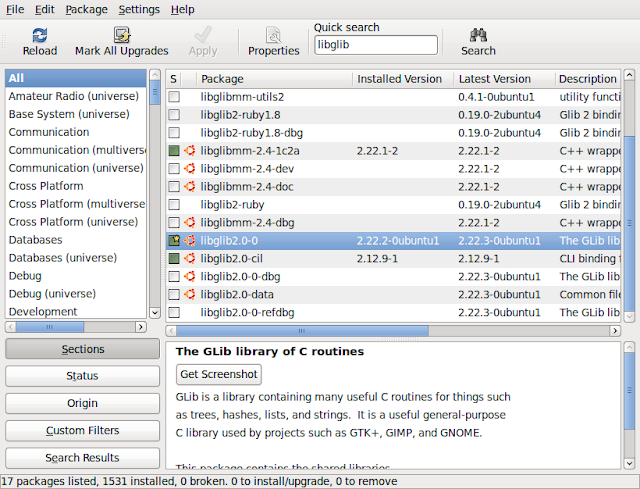Open the Help menu
Screen dimensions: 640x489
[182, 9]
